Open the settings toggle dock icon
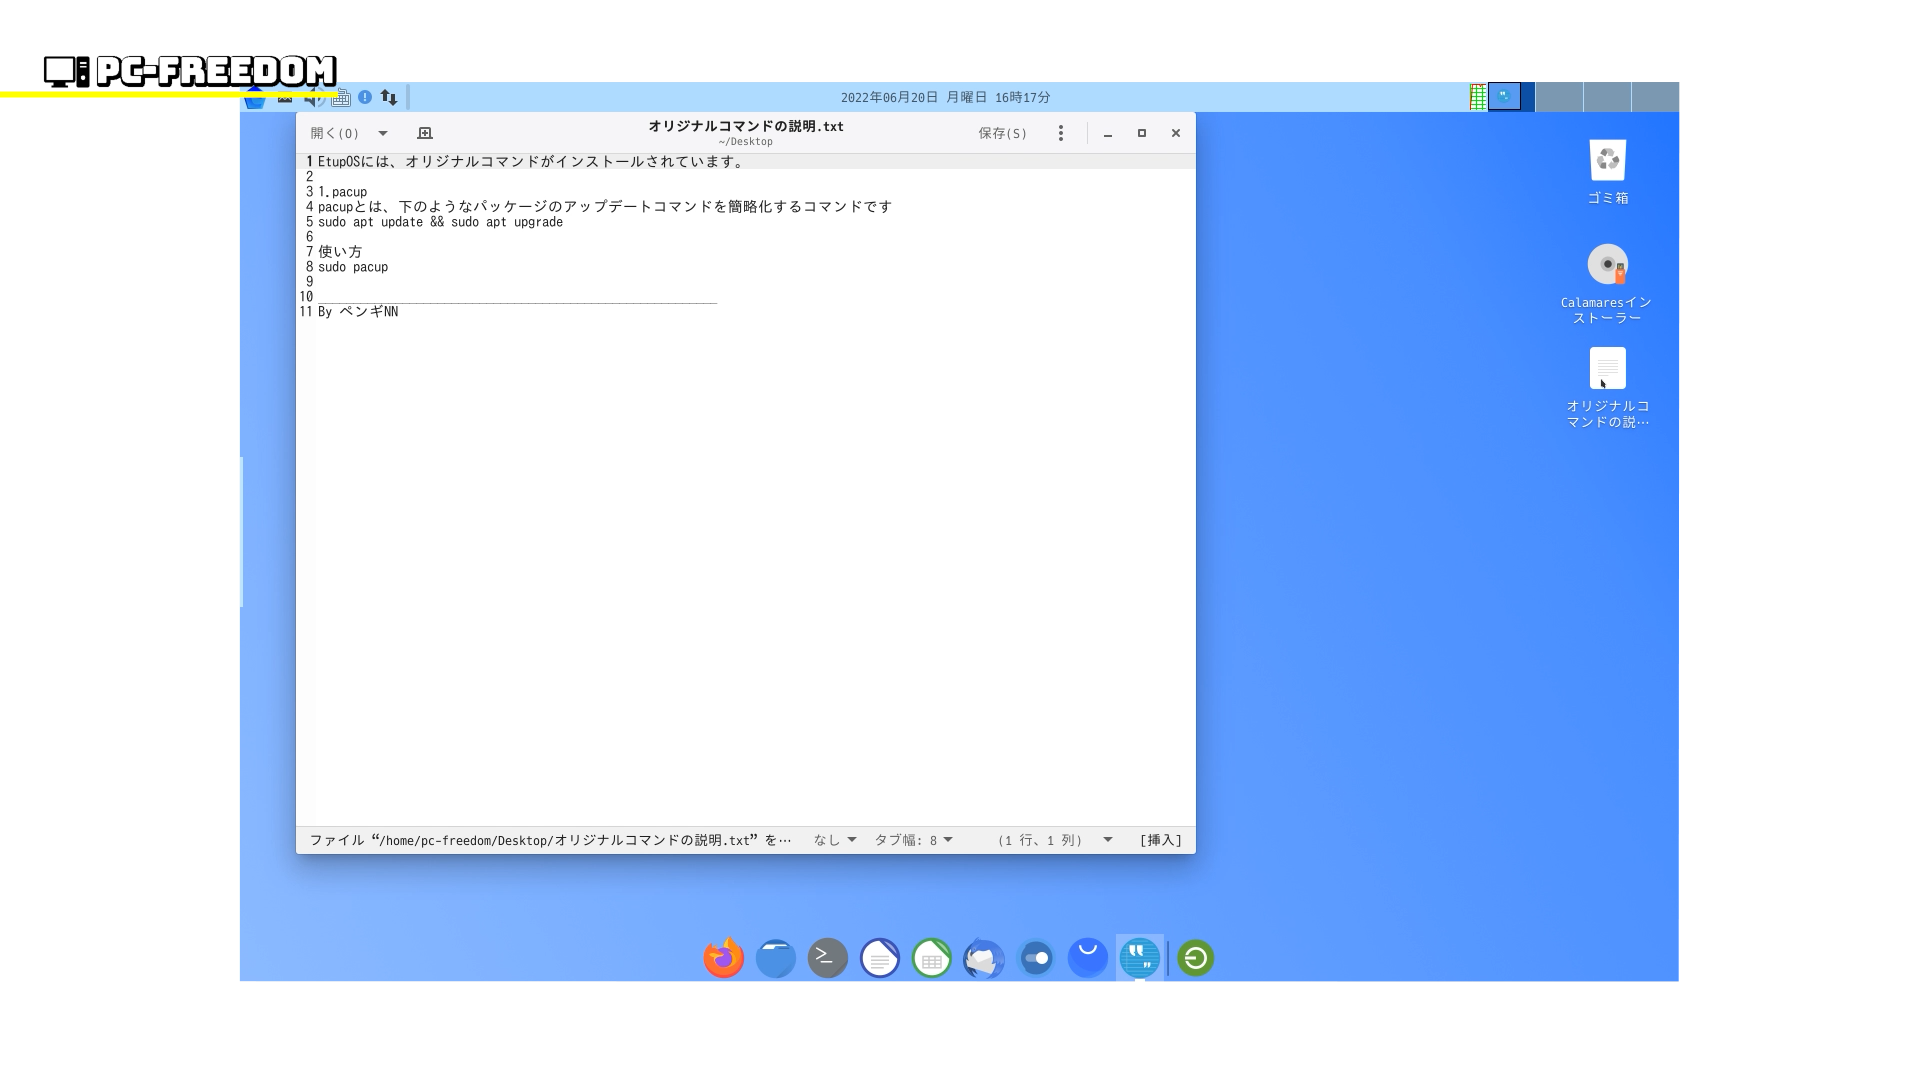The height and width of the screenshot is (1080, 1920). coord(1036,958)
